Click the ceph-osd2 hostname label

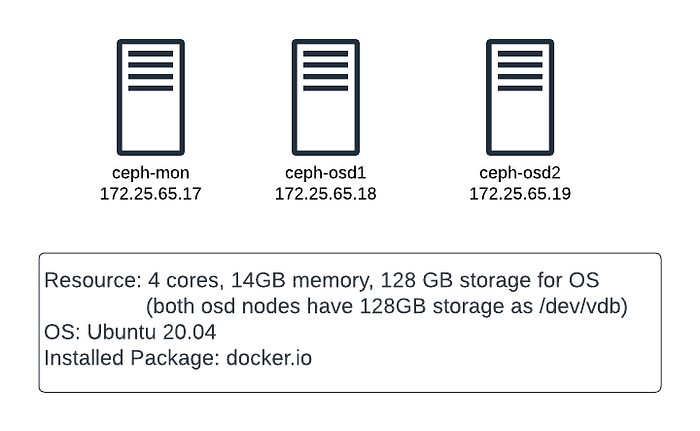tap(520, 173)
